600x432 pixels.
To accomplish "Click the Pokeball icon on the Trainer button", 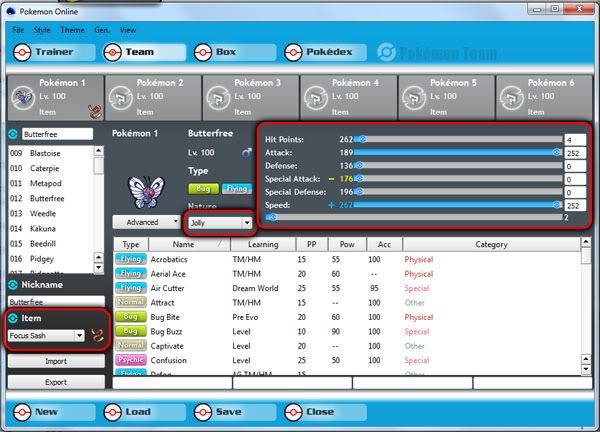I will click(x=22, y=52).
